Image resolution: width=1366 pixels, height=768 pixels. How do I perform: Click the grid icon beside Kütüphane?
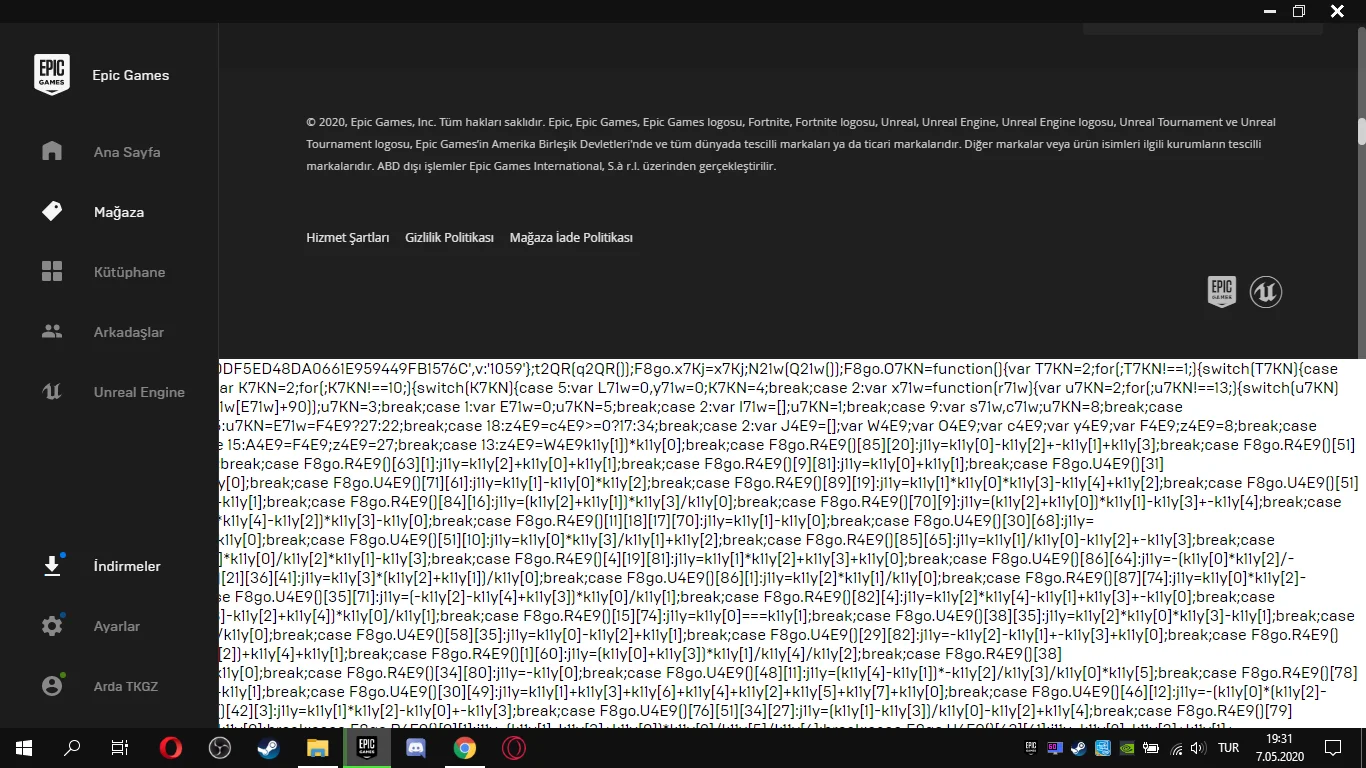pos(52,271)
